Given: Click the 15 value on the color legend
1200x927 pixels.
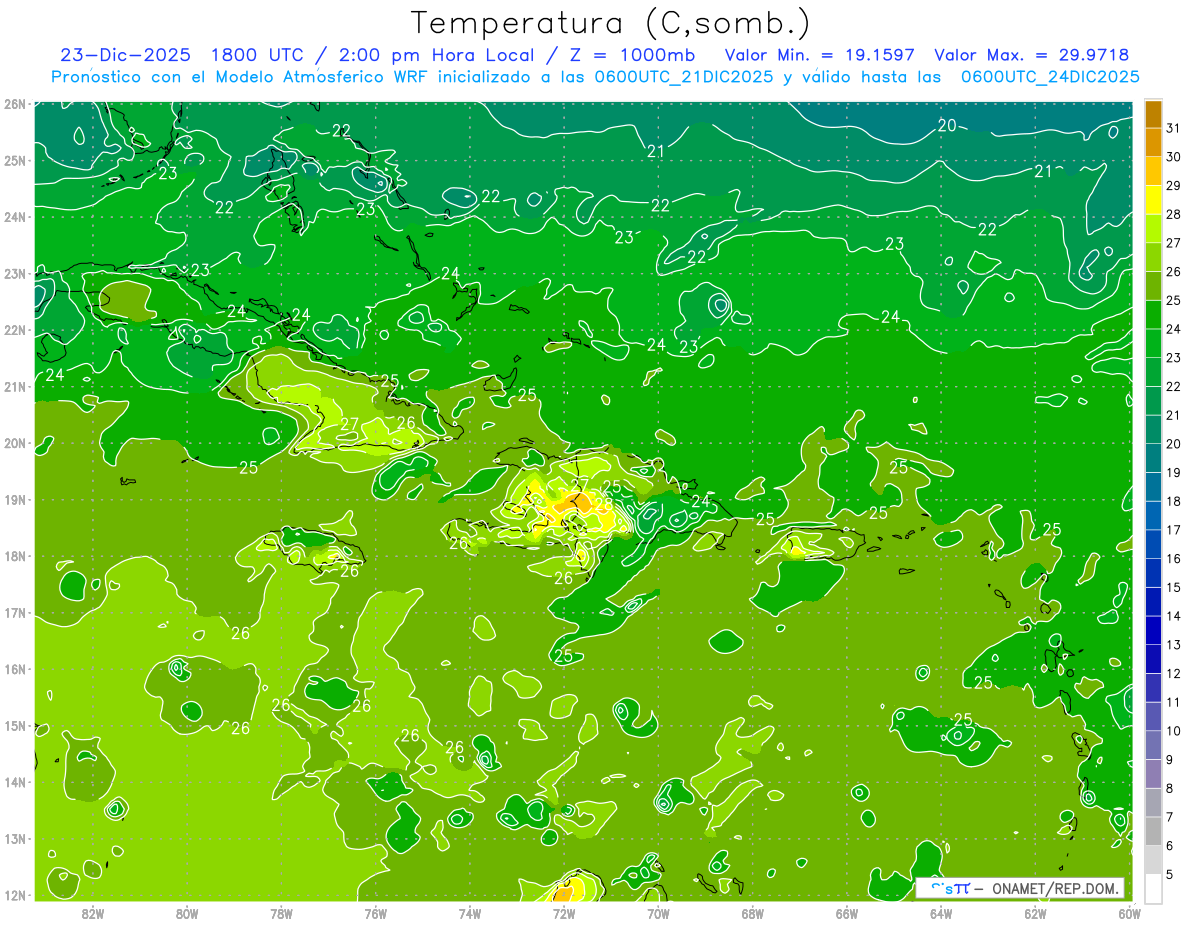Looking at the screenshot, I should click(x=1174, y=587).
